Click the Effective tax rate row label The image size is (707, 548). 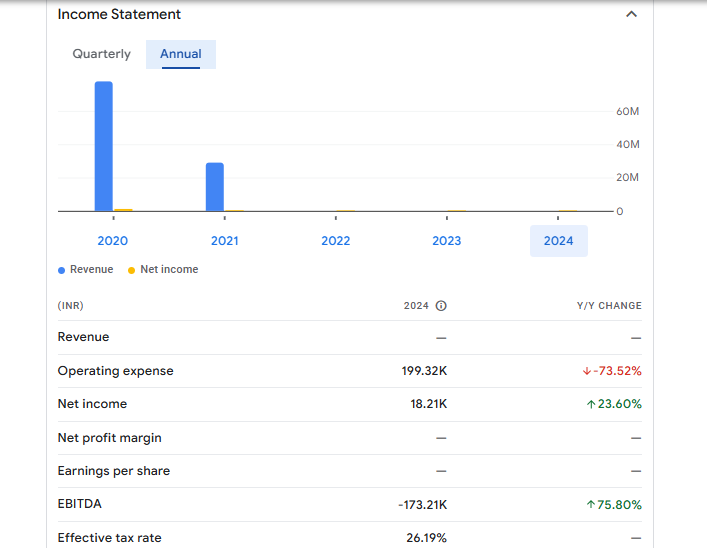[x=110, y=538]
